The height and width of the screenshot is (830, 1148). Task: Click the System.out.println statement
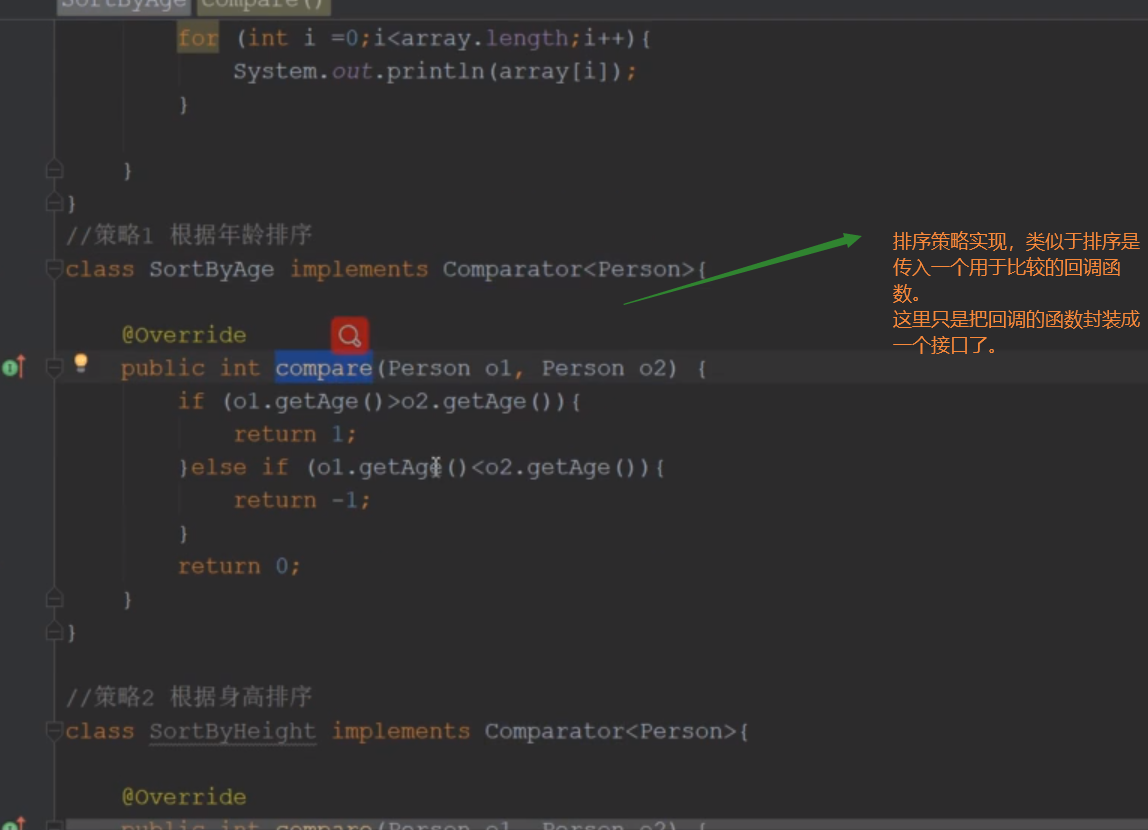tap(434, 72)
